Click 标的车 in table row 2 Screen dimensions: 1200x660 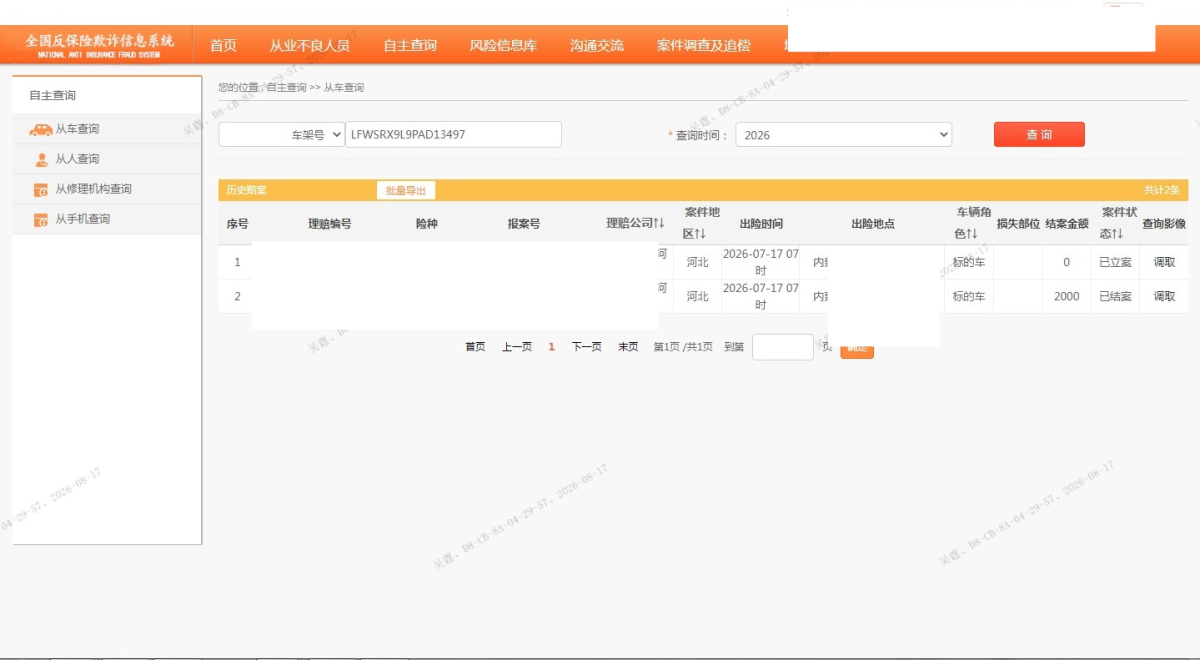(x=968, y=296)
